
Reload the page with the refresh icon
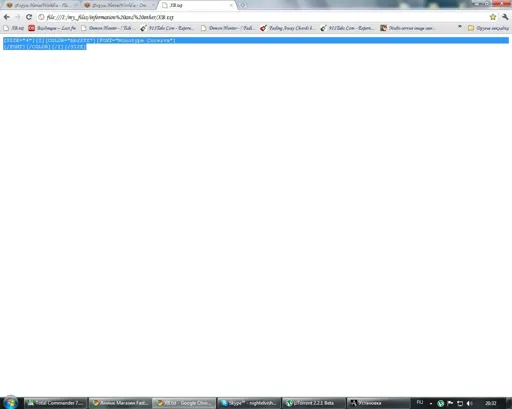(x=29, y=17)
